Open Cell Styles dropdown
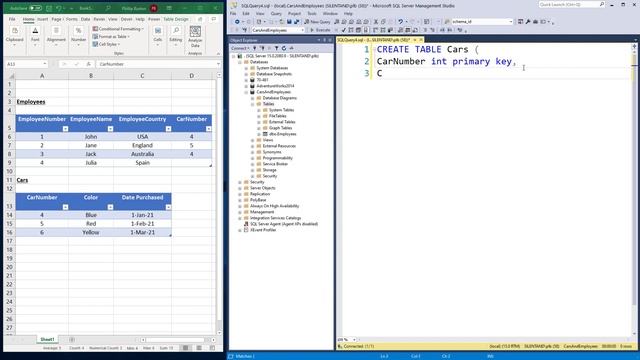 [x=106, y=44]
